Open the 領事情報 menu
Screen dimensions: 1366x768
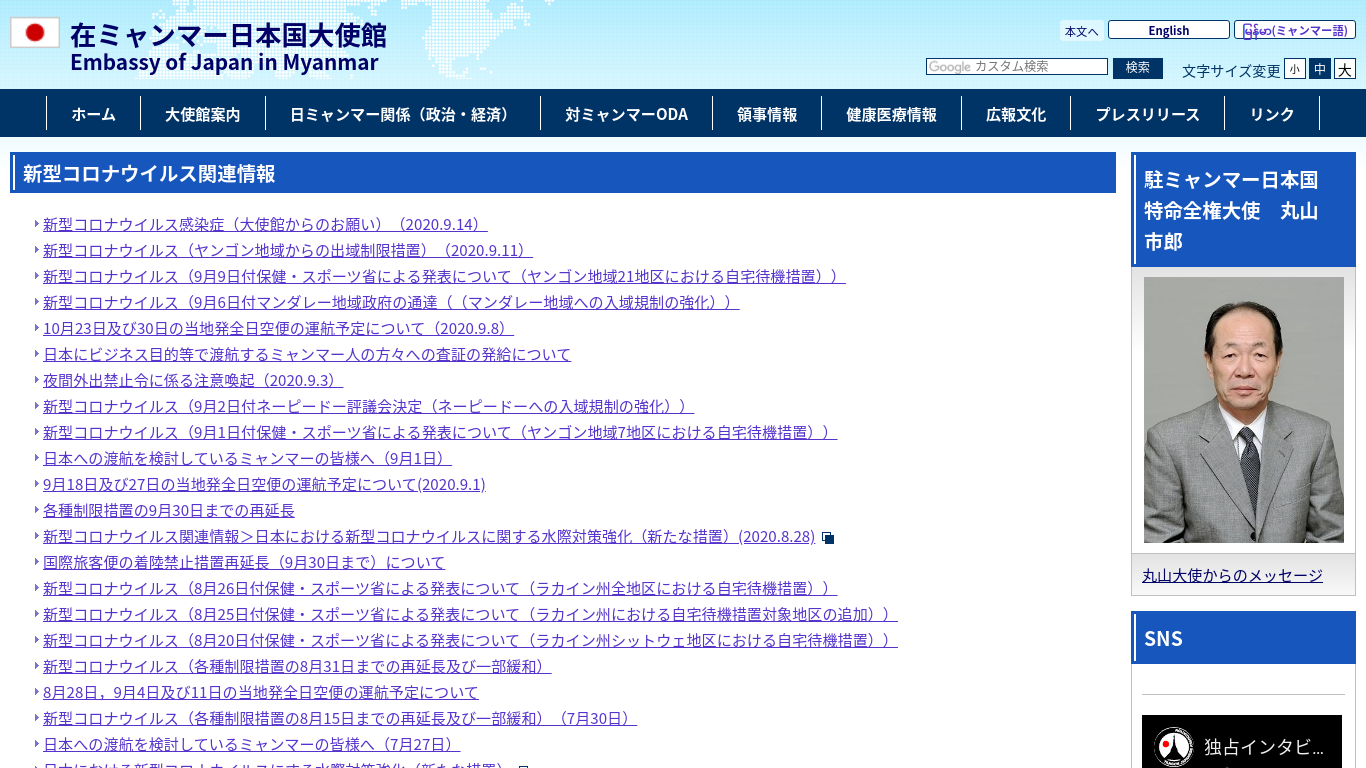(767, 114)
